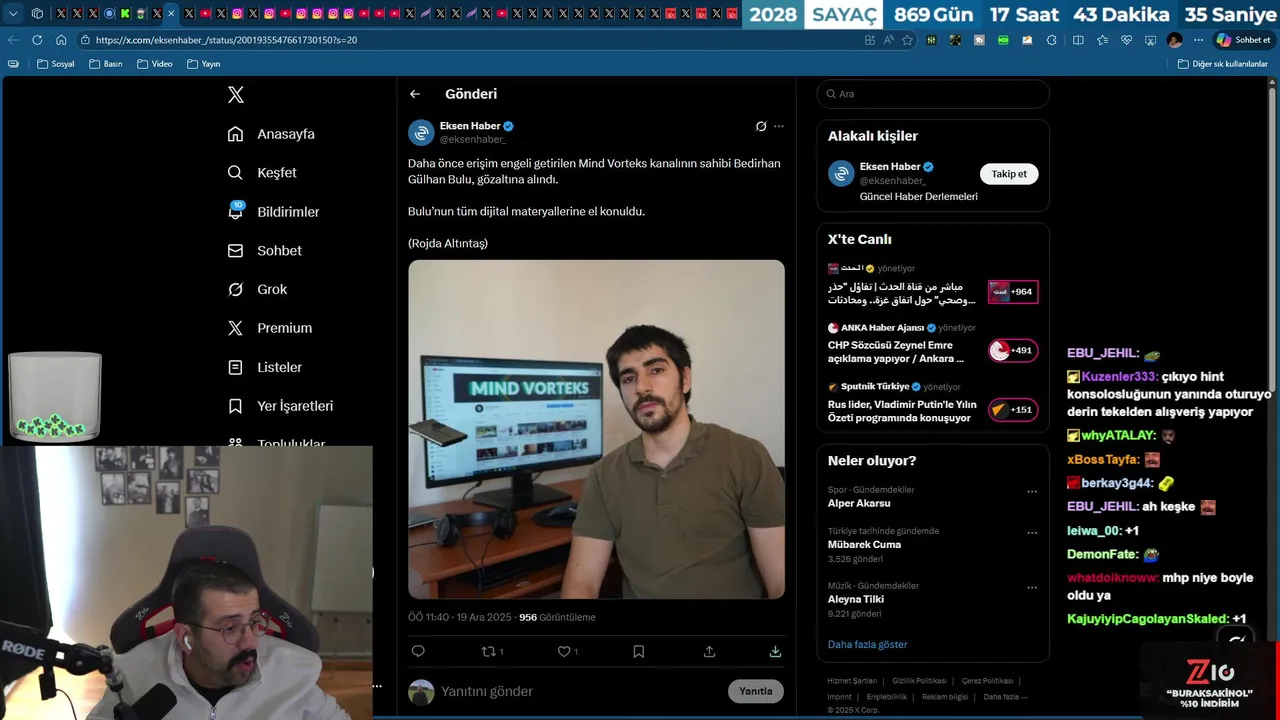Open options for Alper Akarsu trend

(x=1032, y=491)
